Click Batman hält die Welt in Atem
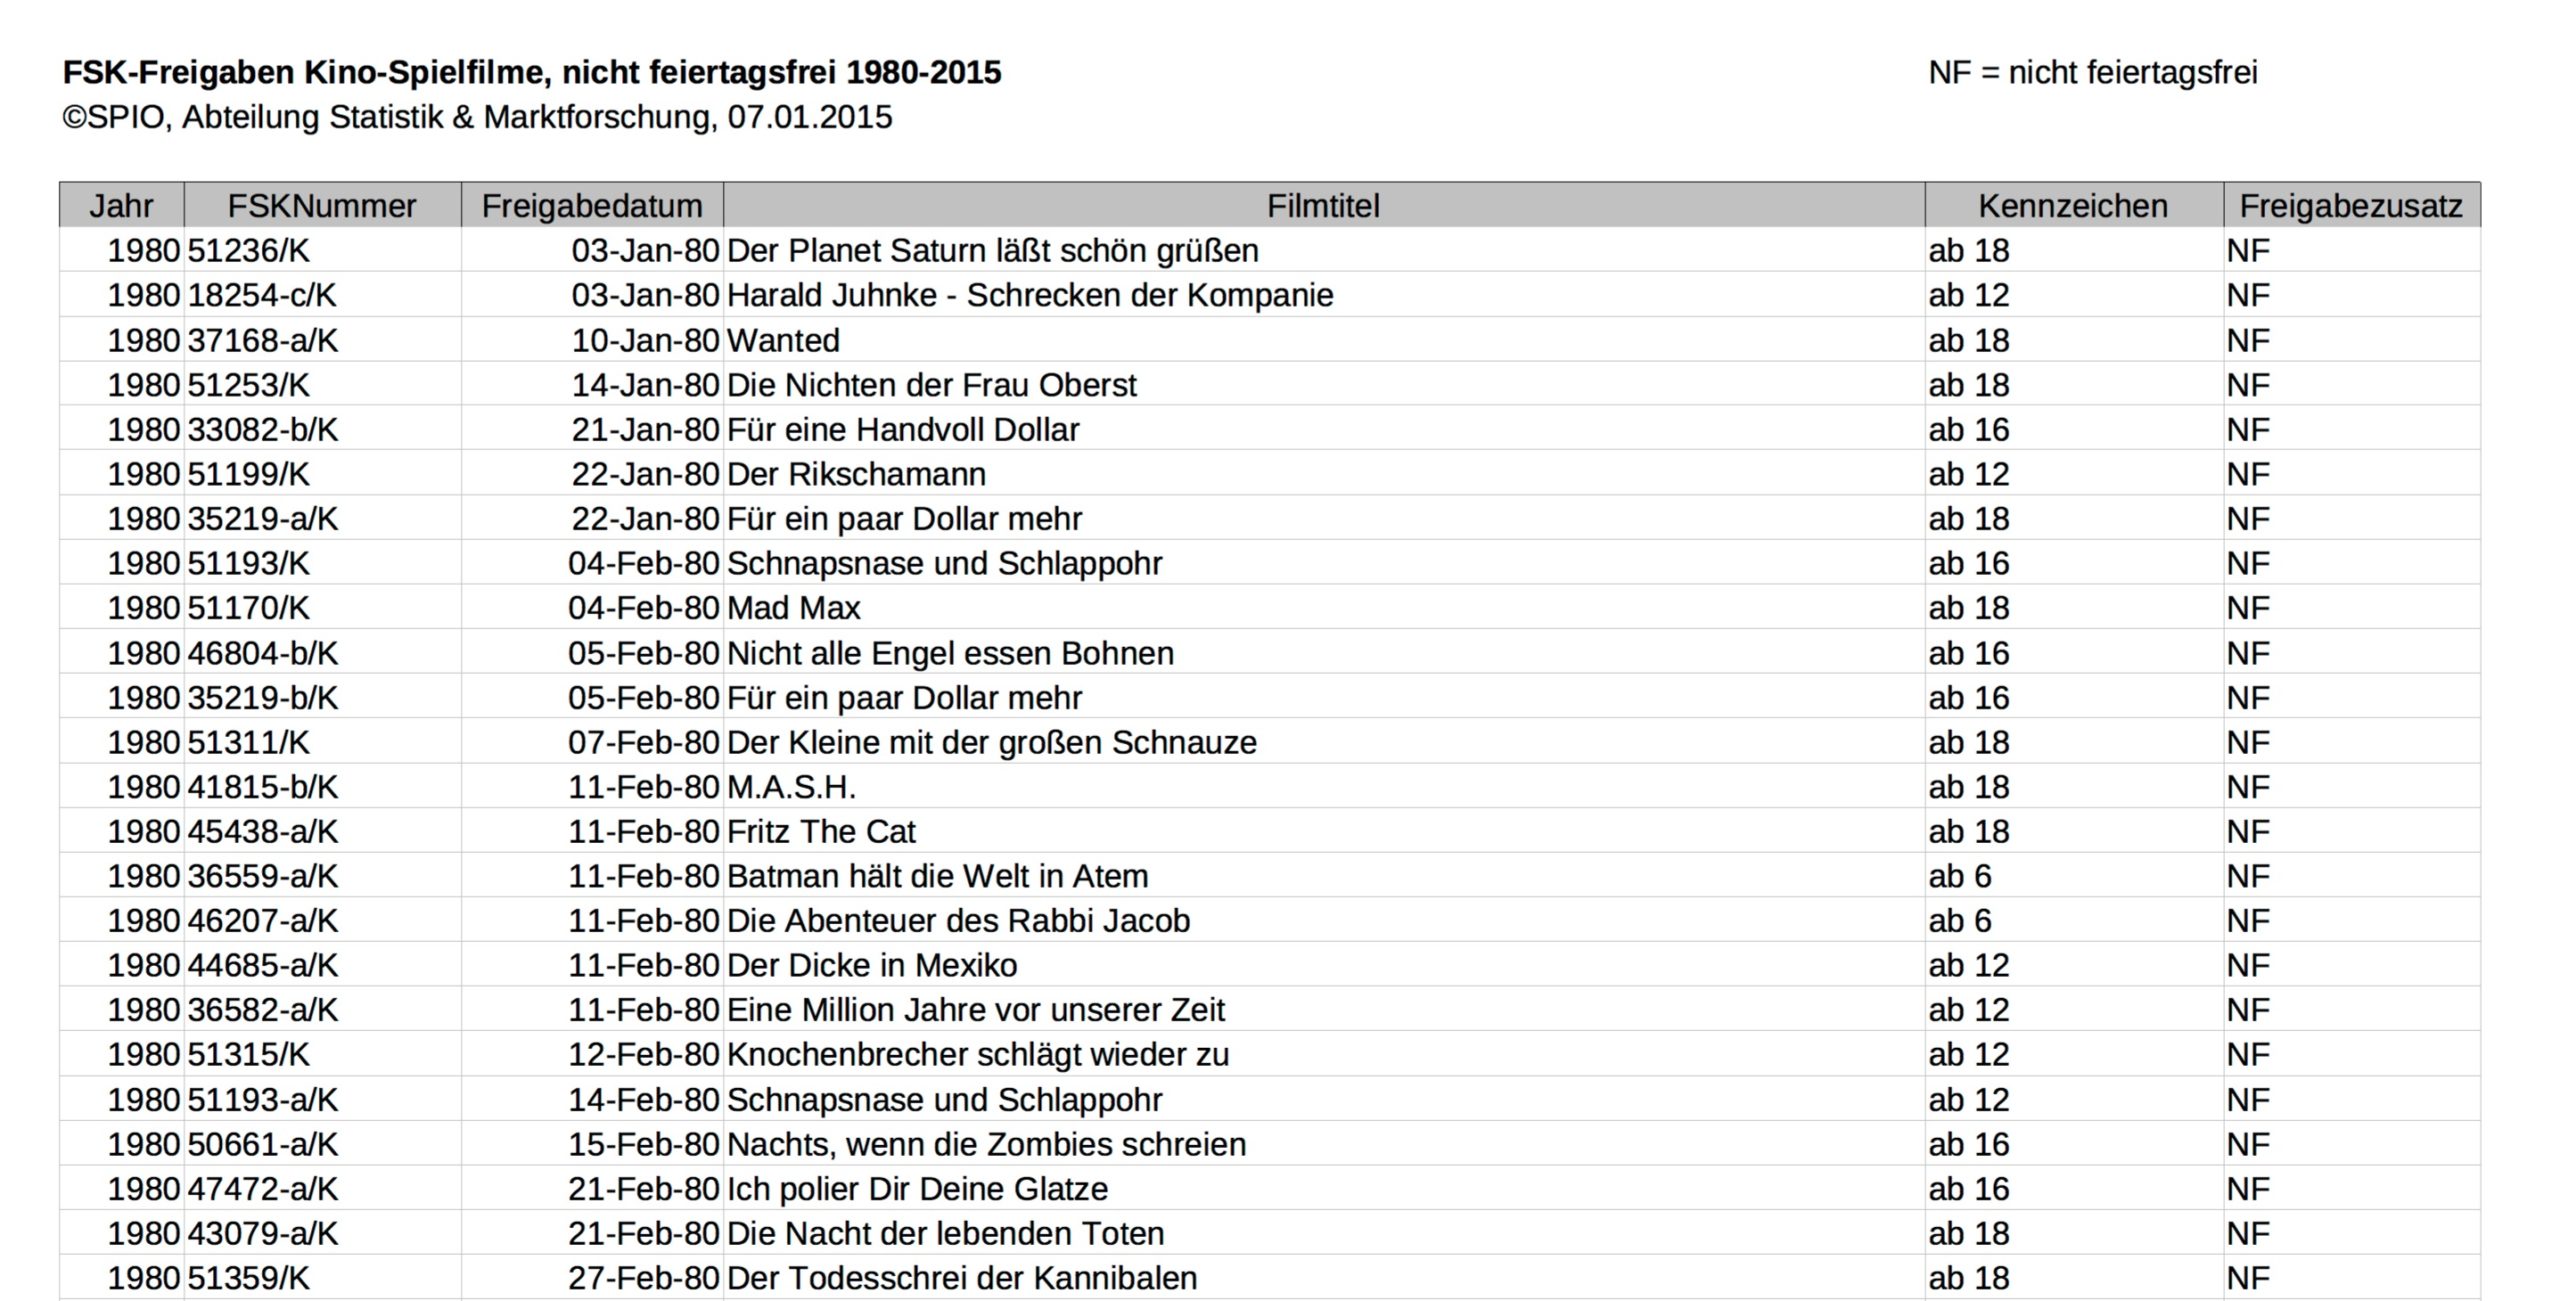The height and width of the screenshot is (1301, 2560). click(937, 877)
